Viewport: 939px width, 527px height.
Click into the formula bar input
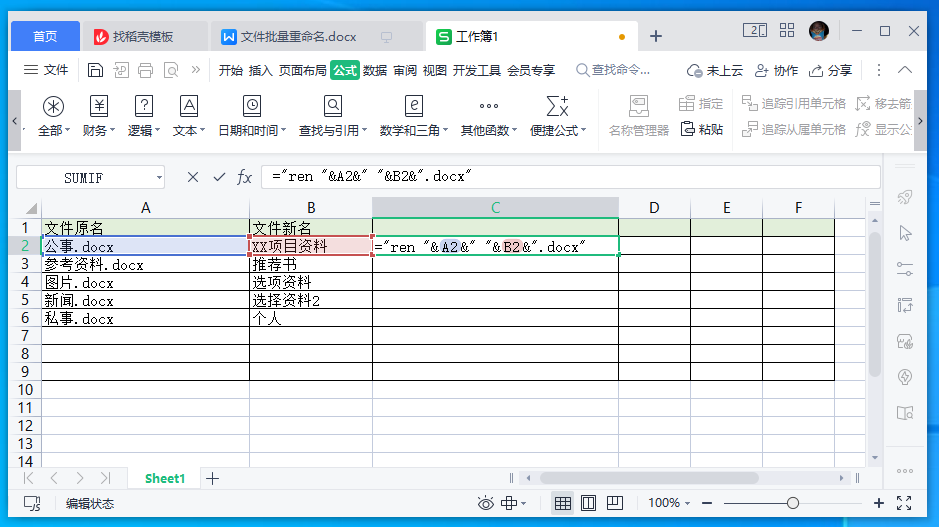(571, 177)
